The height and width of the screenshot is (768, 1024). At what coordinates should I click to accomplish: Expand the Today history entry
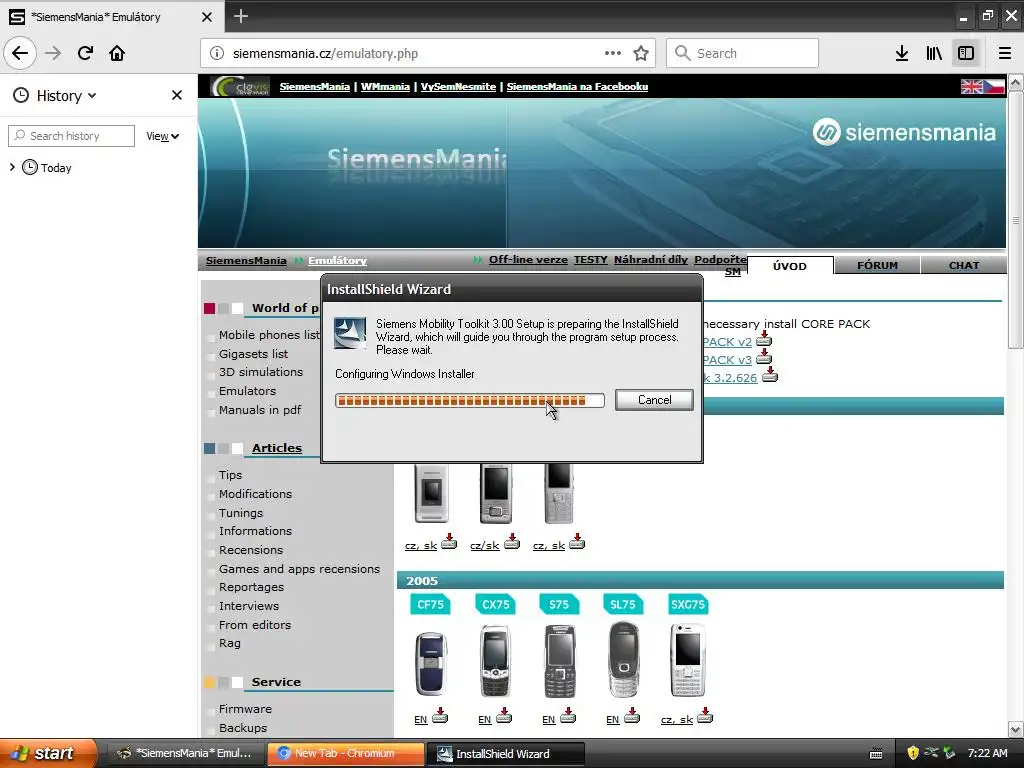[12, 168]
